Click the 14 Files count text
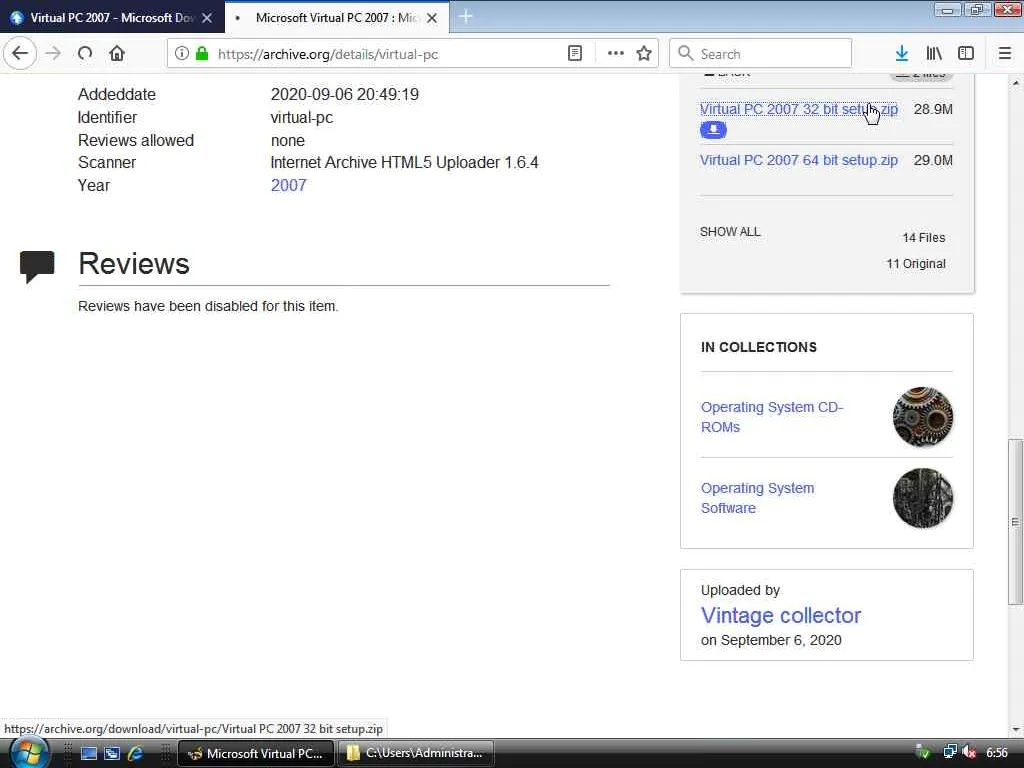The width and height of the screenshot is (1024, 768). pyautogui.click(x=923, y=238)
